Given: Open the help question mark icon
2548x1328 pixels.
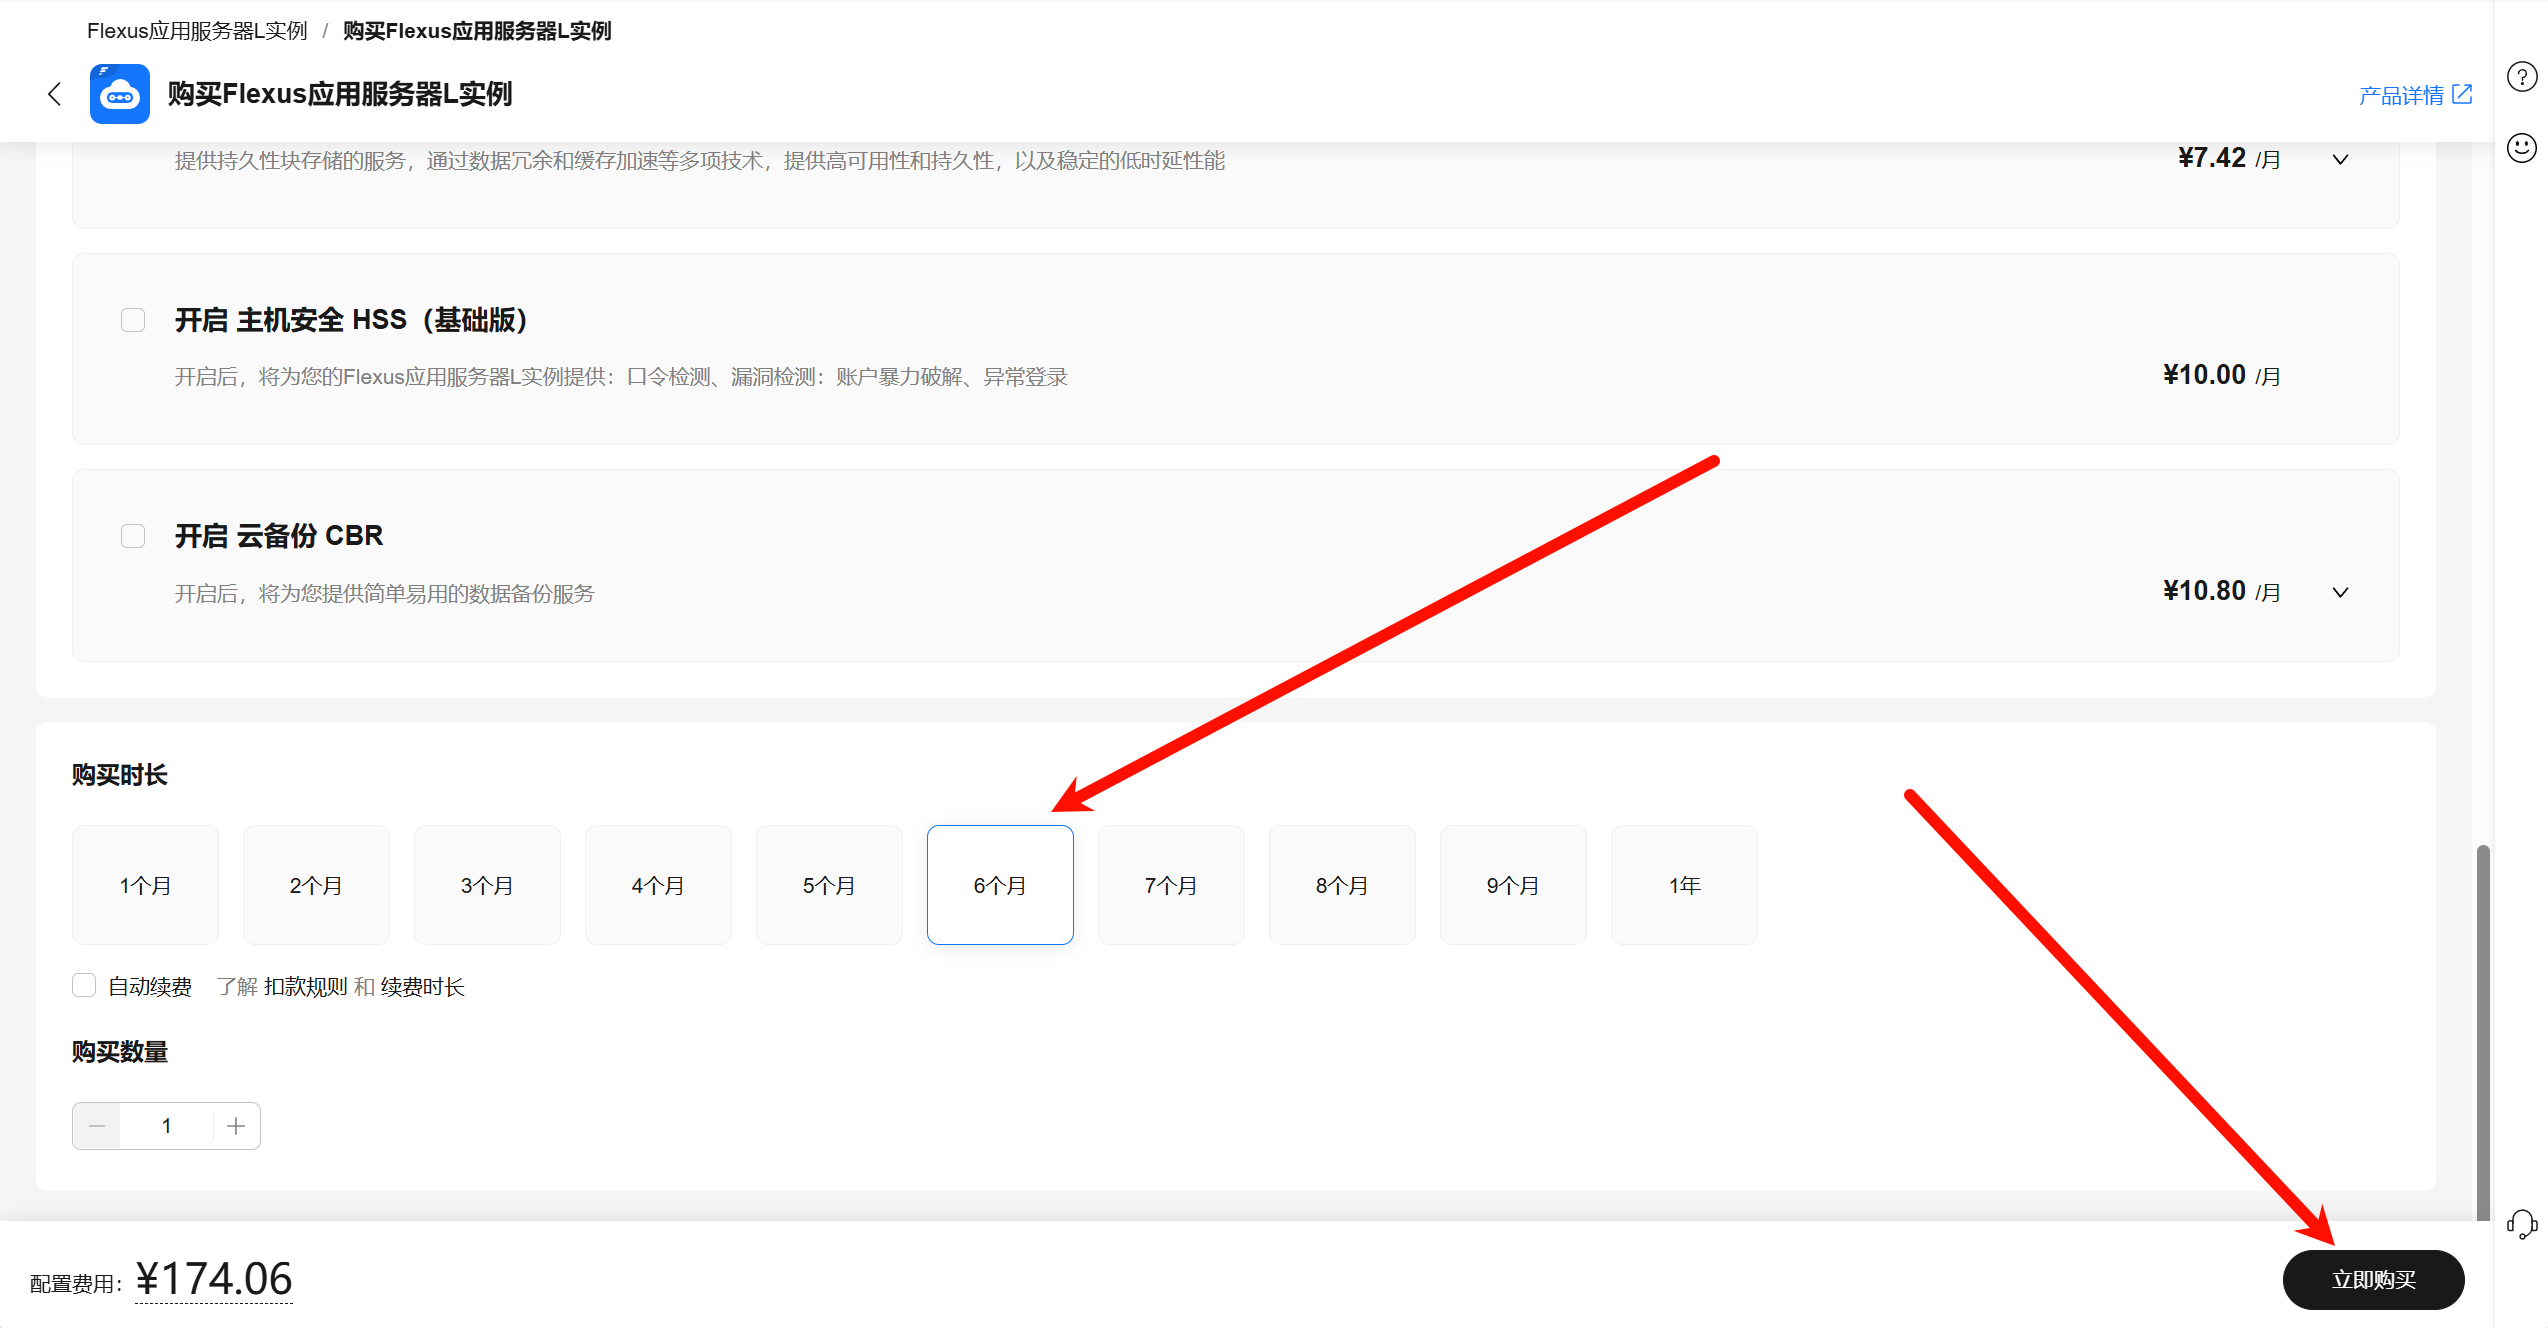Looking at the screenshot, I should [2521, 77].
